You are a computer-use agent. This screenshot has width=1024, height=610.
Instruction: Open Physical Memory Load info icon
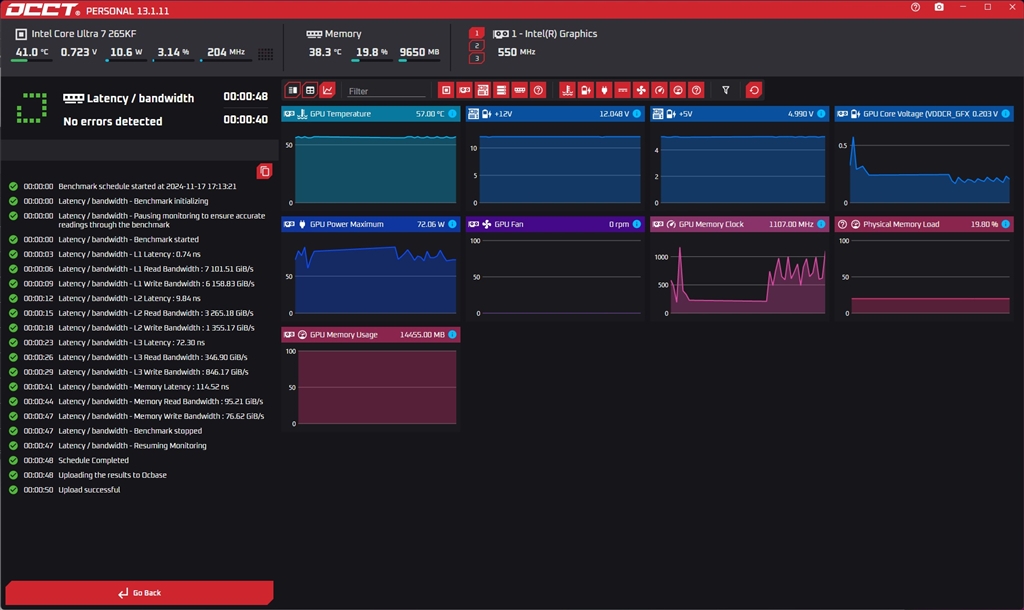(1006, 224)
